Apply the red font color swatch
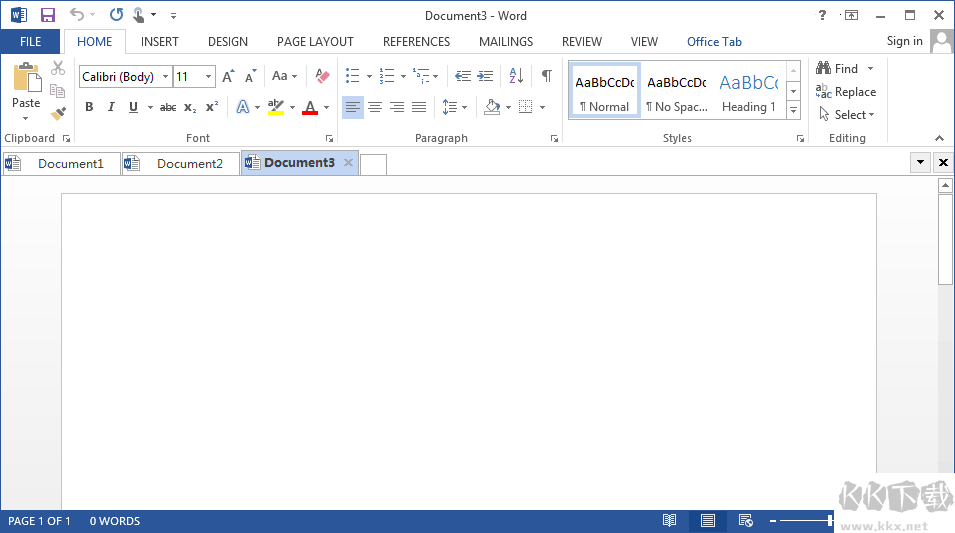Screen dimensions: 955x533 (310, 108)
